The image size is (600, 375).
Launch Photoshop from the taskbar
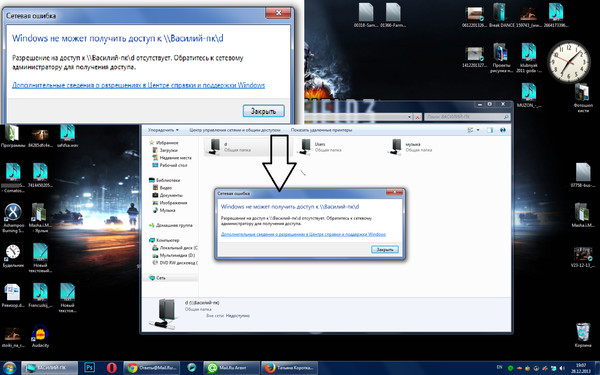coord(90,368)
